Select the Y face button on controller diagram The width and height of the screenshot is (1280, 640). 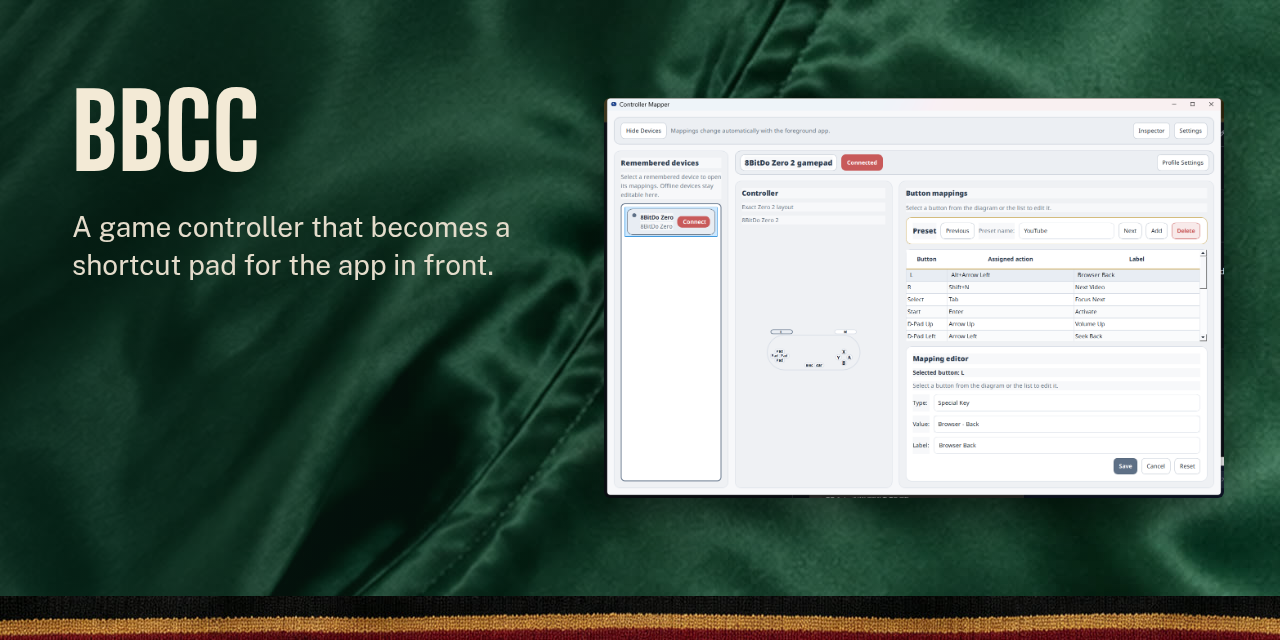(838, 358)
